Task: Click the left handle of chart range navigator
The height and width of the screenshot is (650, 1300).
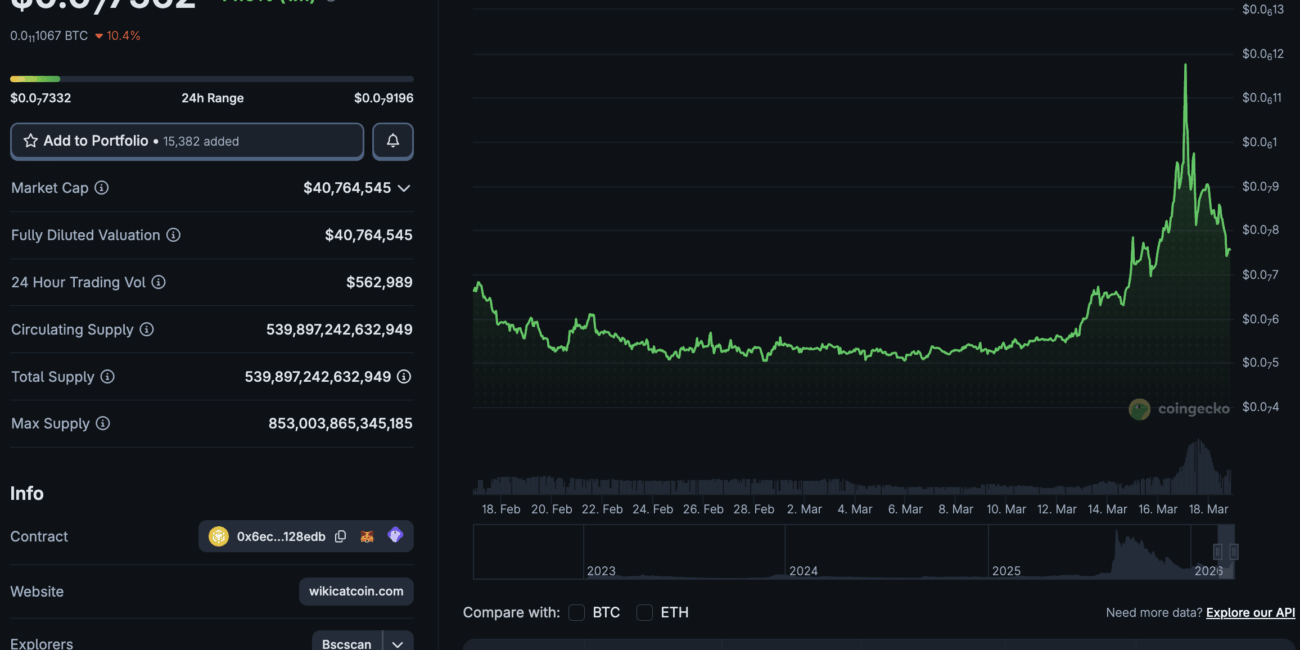Action: pyautogui.click(x=1218, y=552)
